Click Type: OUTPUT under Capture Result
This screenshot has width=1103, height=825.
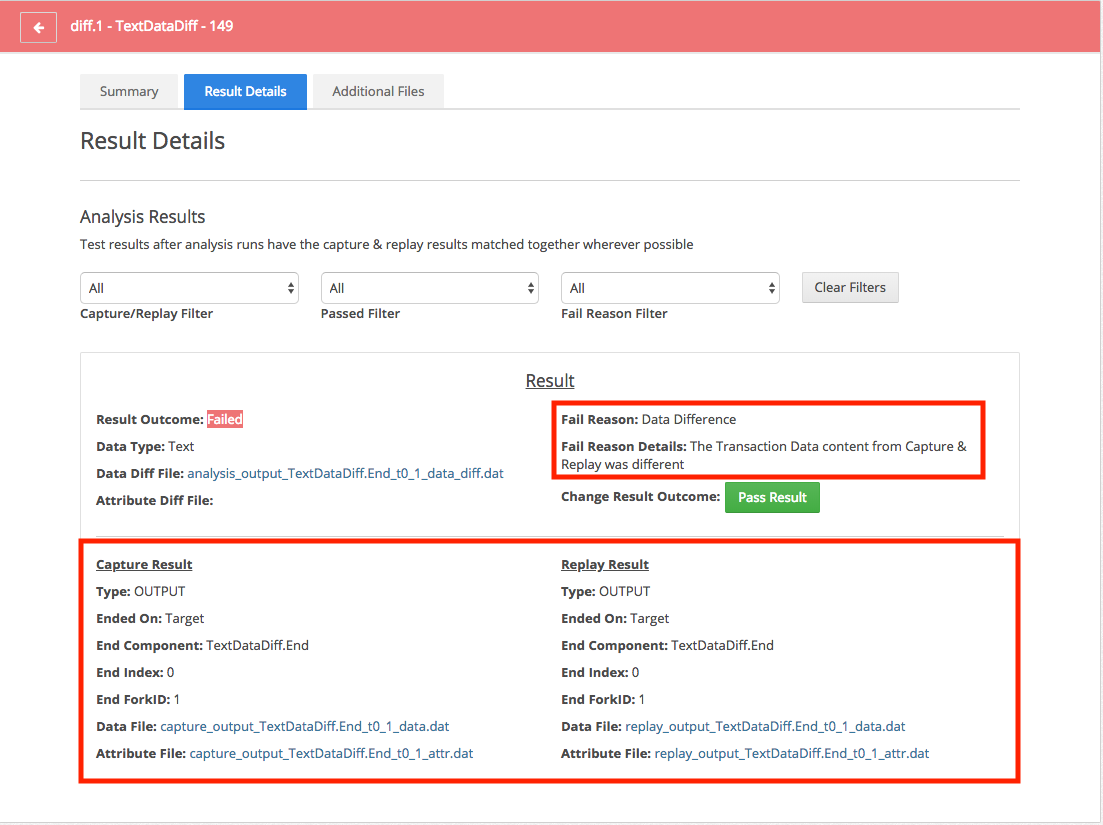(x=141, y=591)
